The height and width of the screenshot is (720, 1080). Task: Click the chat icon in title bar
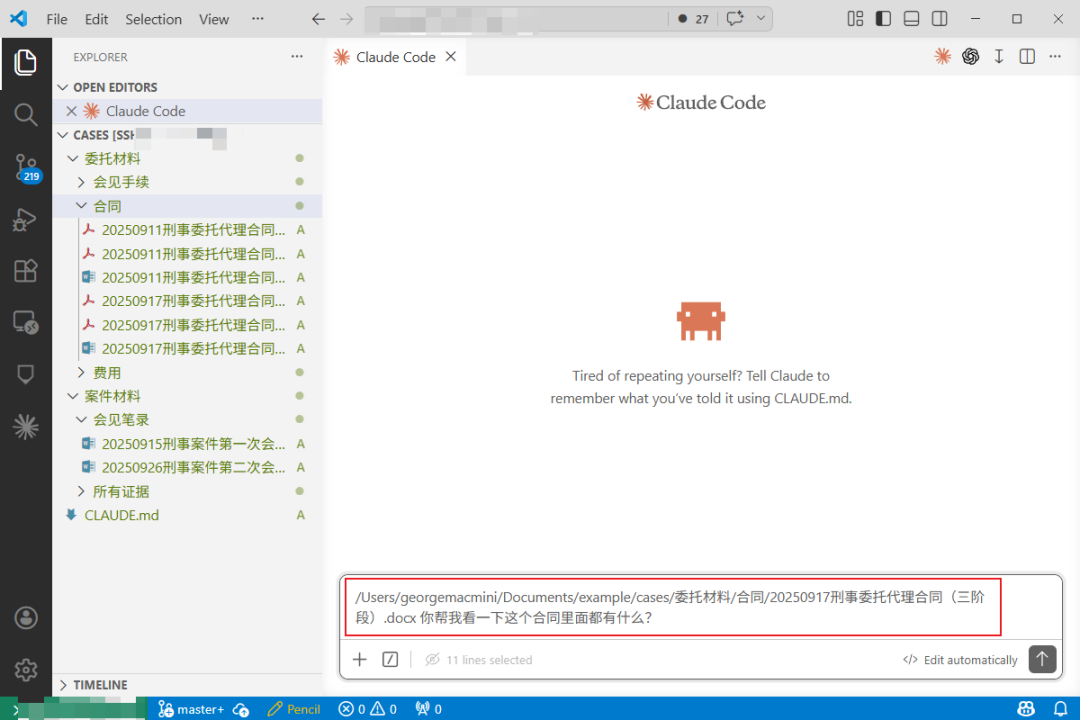tap(735, 19)
